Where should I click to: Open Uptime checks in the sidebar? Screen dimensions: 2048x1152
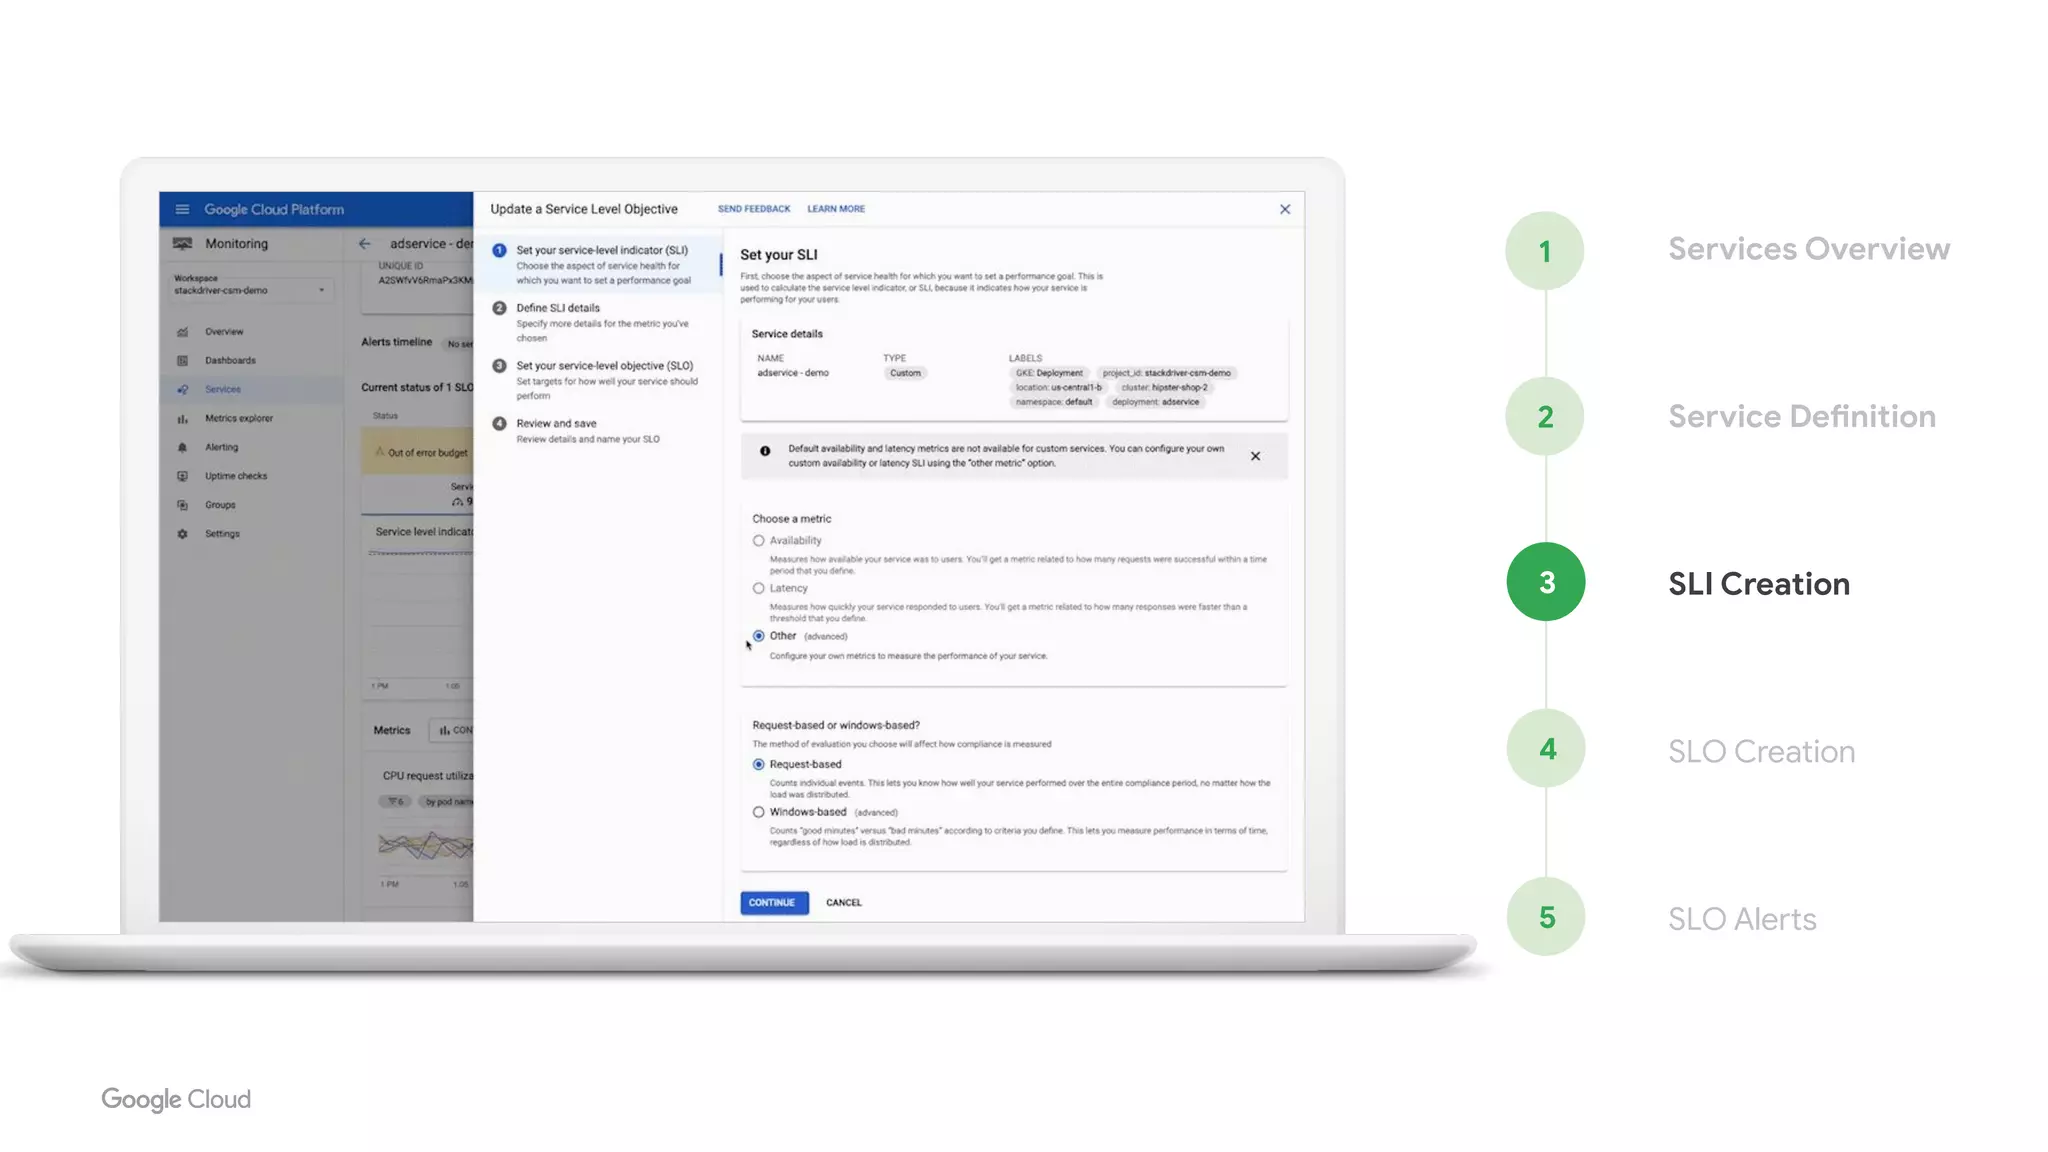(236, 476)
